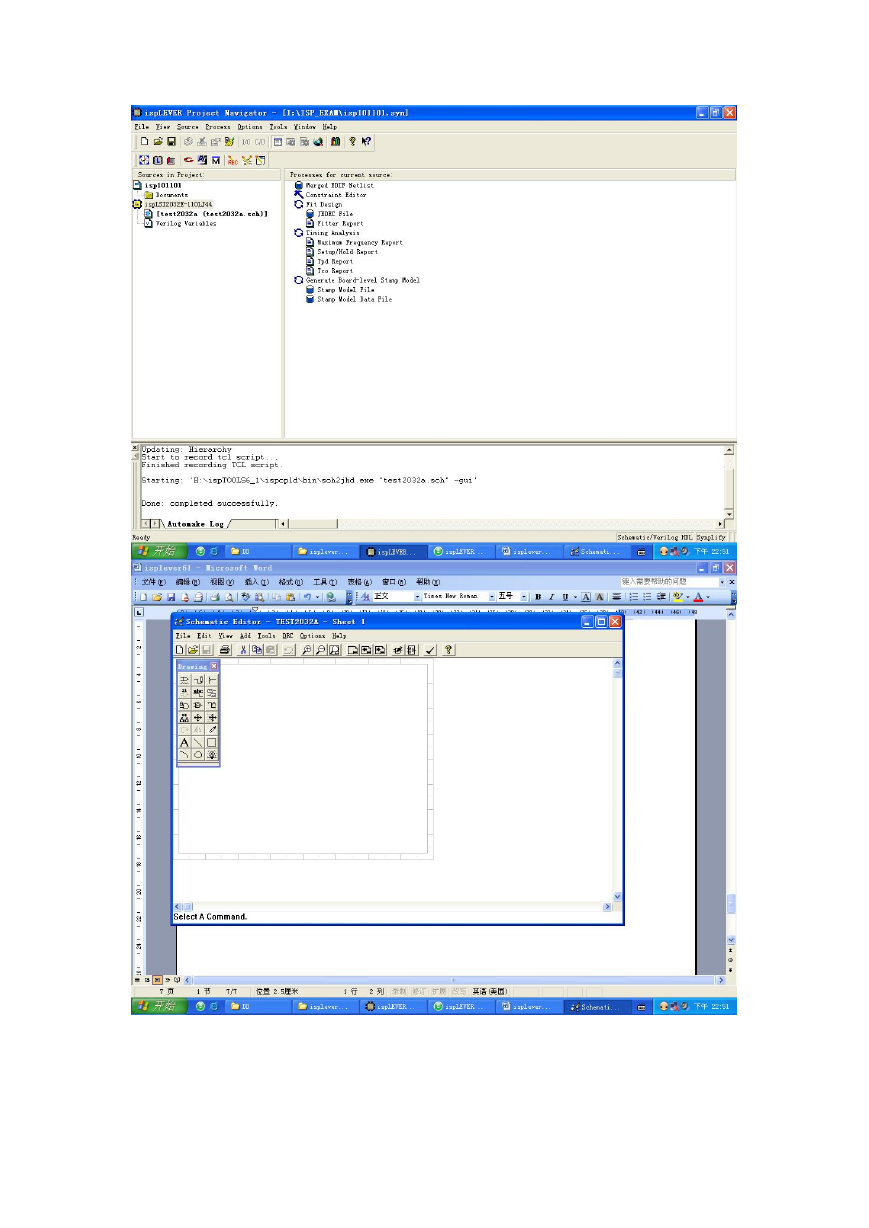The image size is (869, 1228).
Task: Click the checkmark icon in Schematic Editor toolbar
Action: [x=431, y=650]
